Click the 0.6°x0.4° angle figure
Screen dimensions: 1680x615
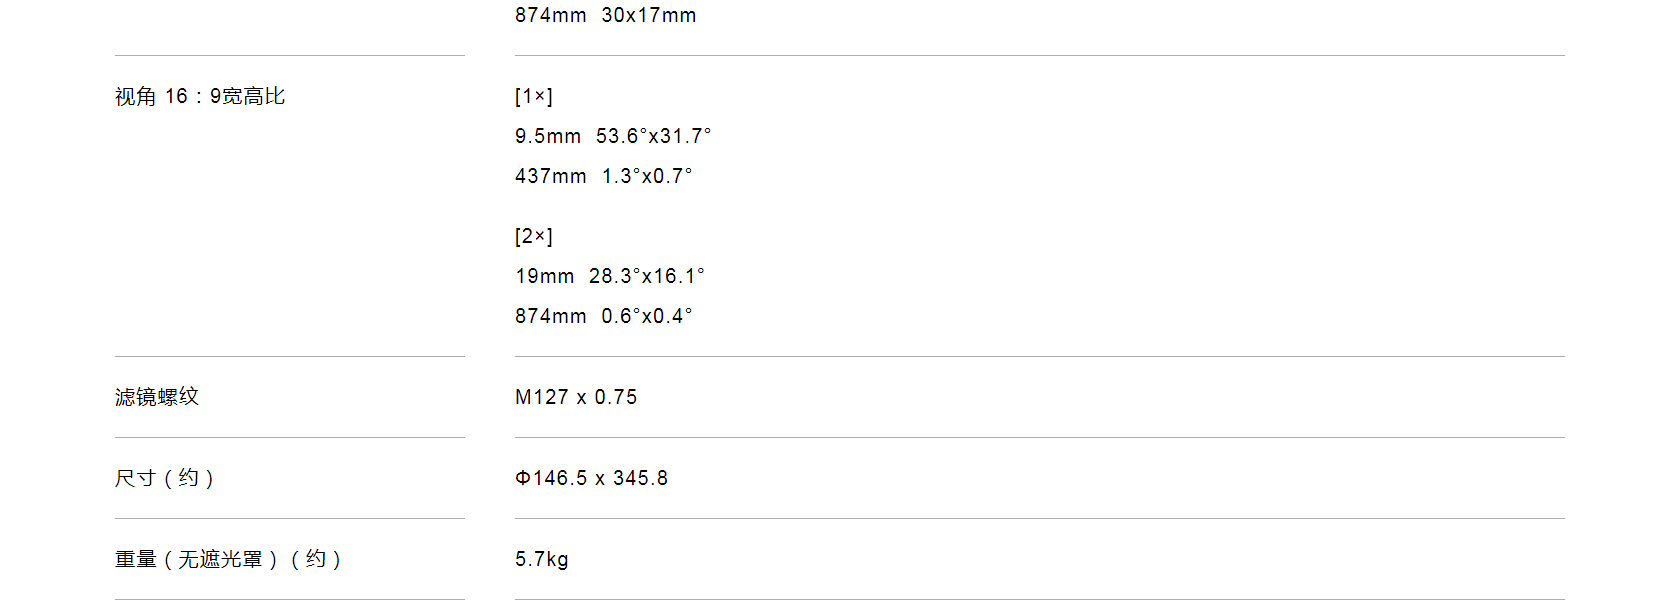647,316
